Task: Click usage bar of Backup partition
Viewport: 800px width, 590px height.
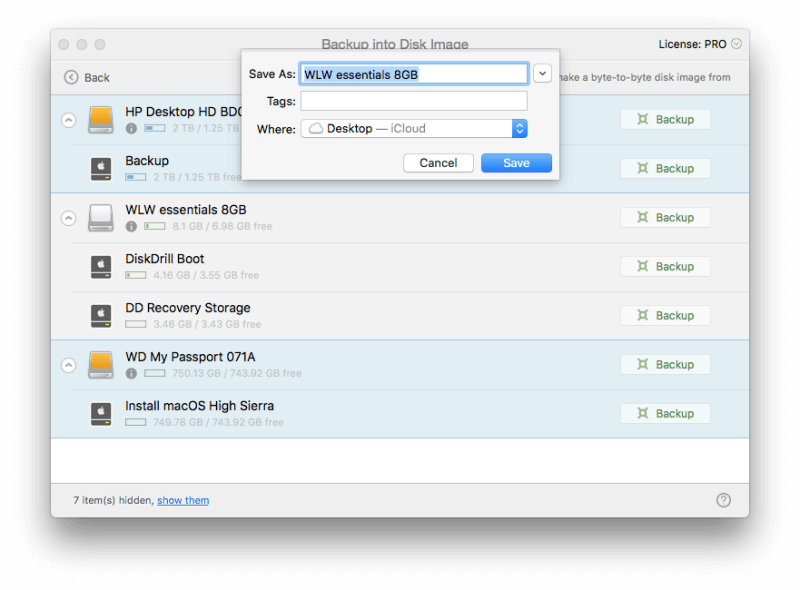Action: (x=136, y=177)
